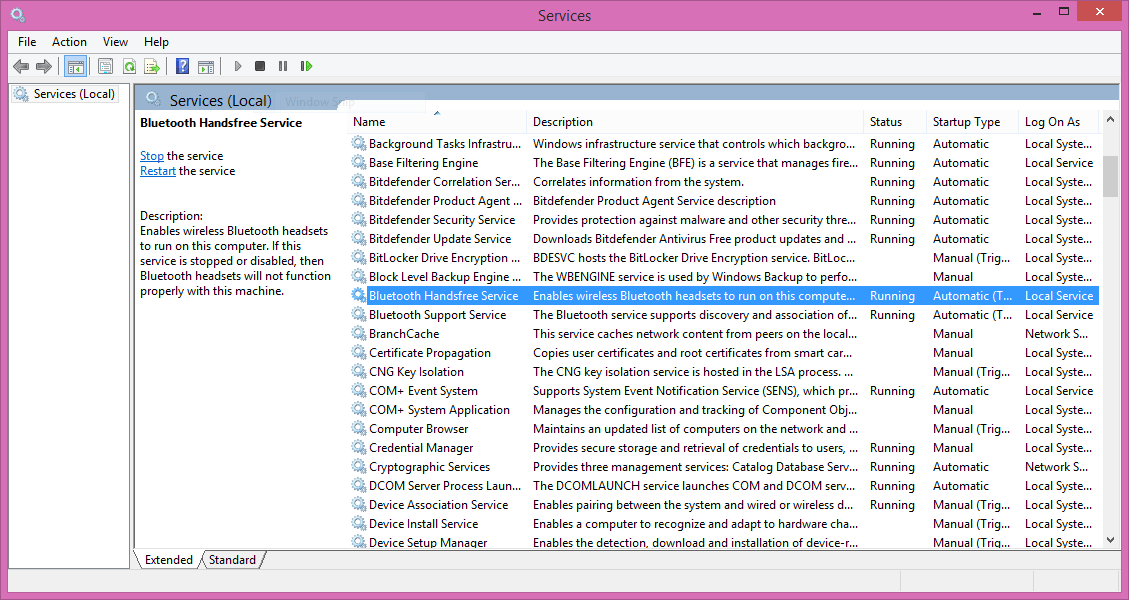This screenshot has height=600, width=1129.
Task: Click the Back arrow toolbar button
Action: [21, 66]
